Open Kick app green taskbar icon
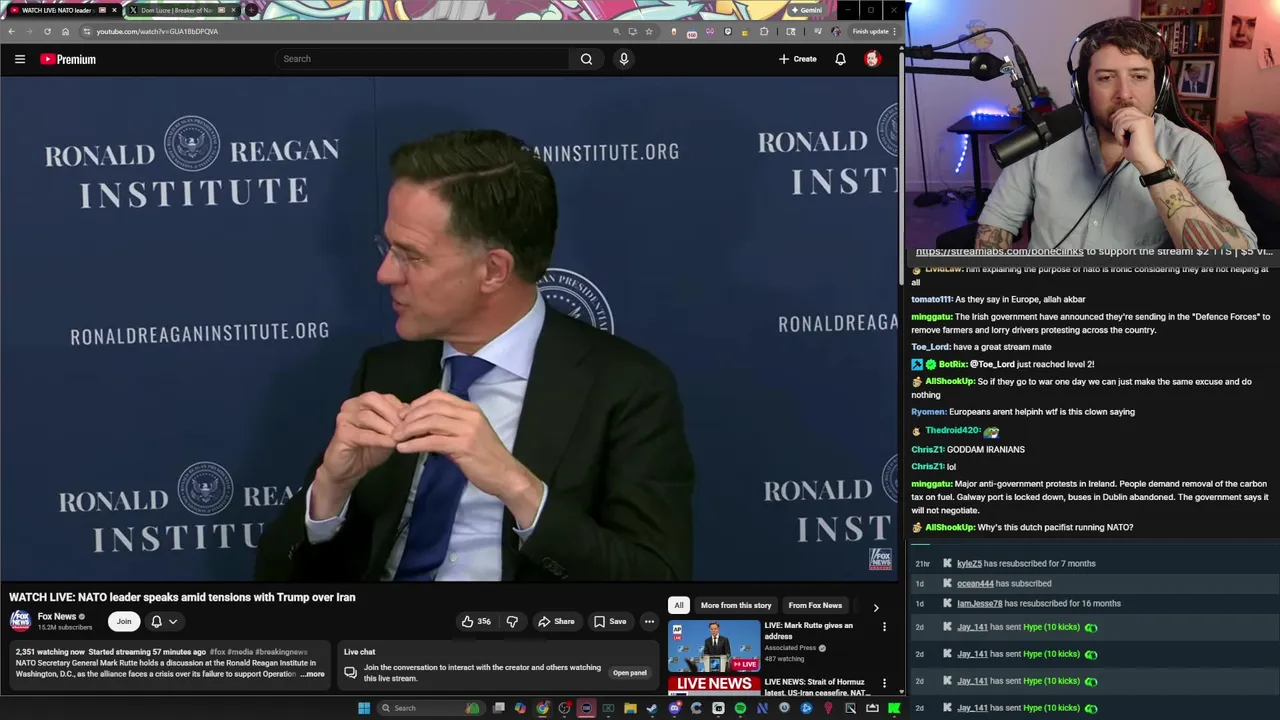 pos(894,708)
